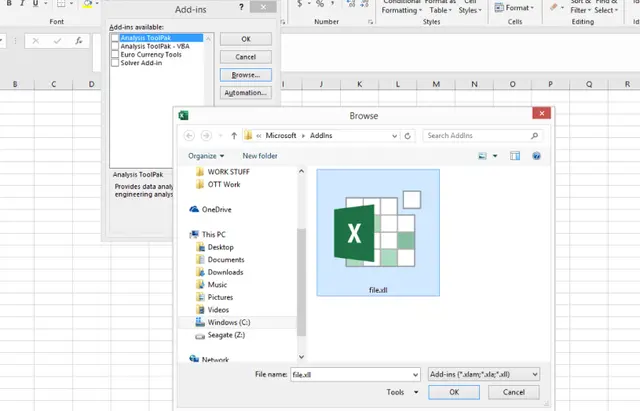Open the Desktop folder

(215, 247)
